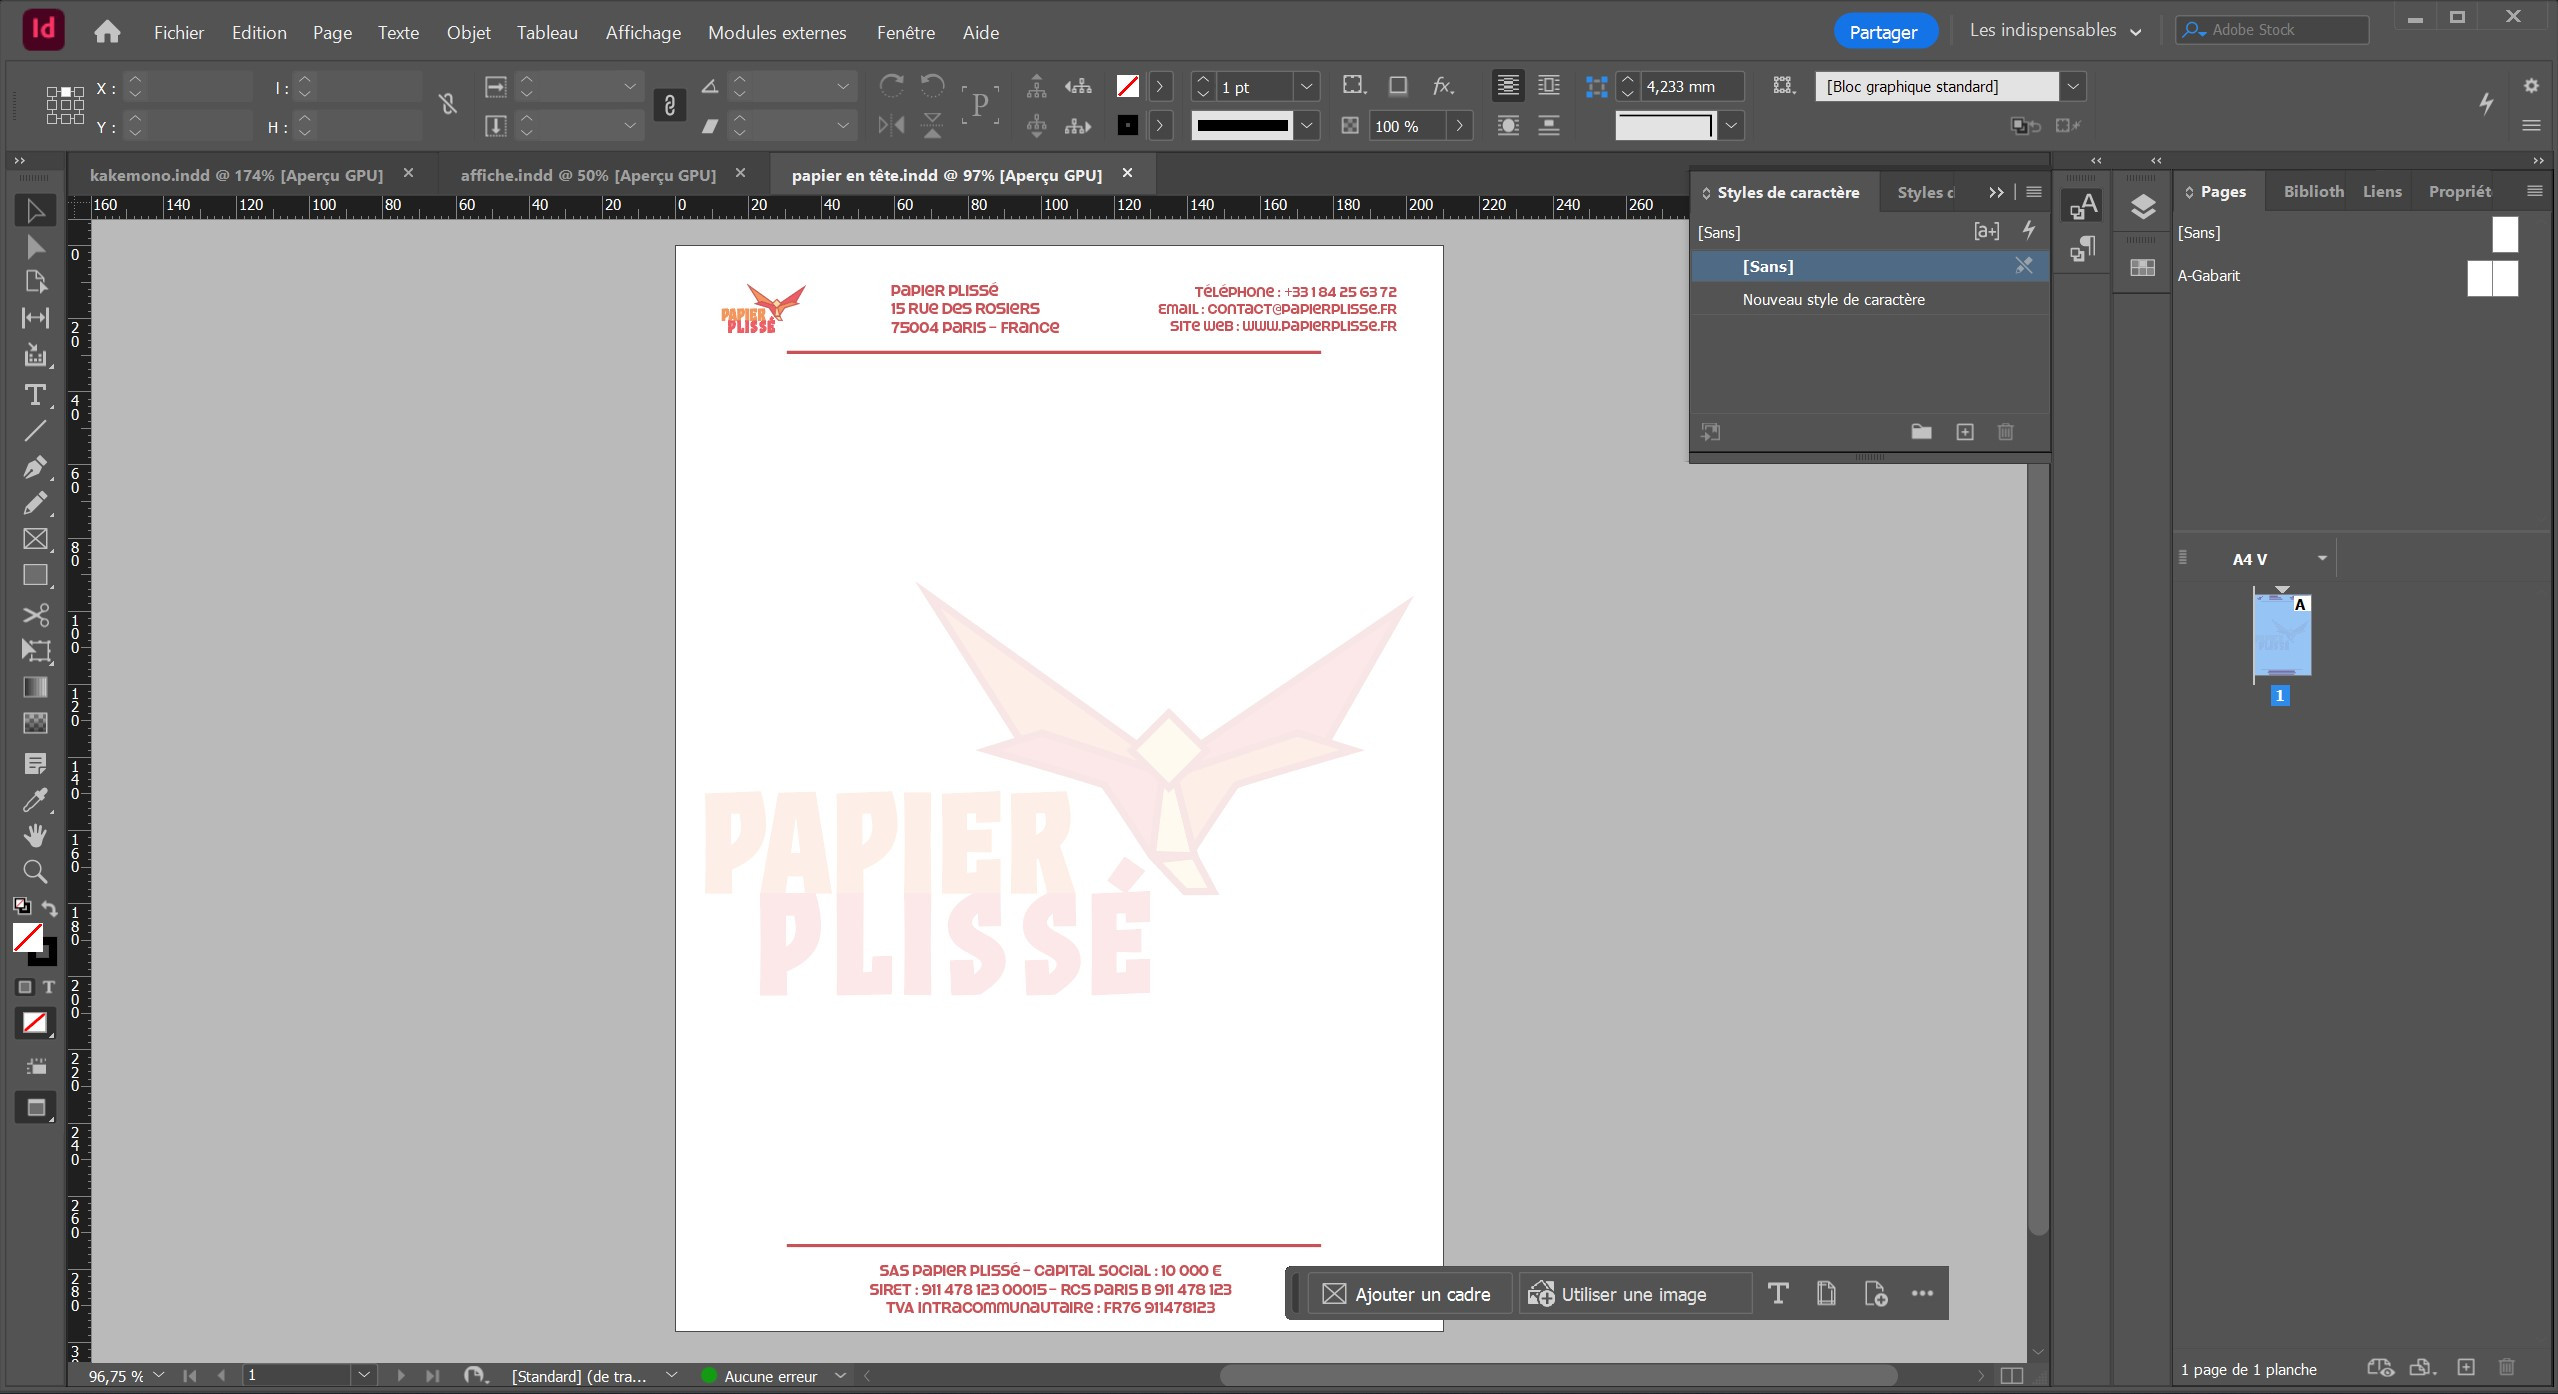Select the Gradient Feather tool
The height and width of the screenshot is (1394, 2558).
coord(35,723)
